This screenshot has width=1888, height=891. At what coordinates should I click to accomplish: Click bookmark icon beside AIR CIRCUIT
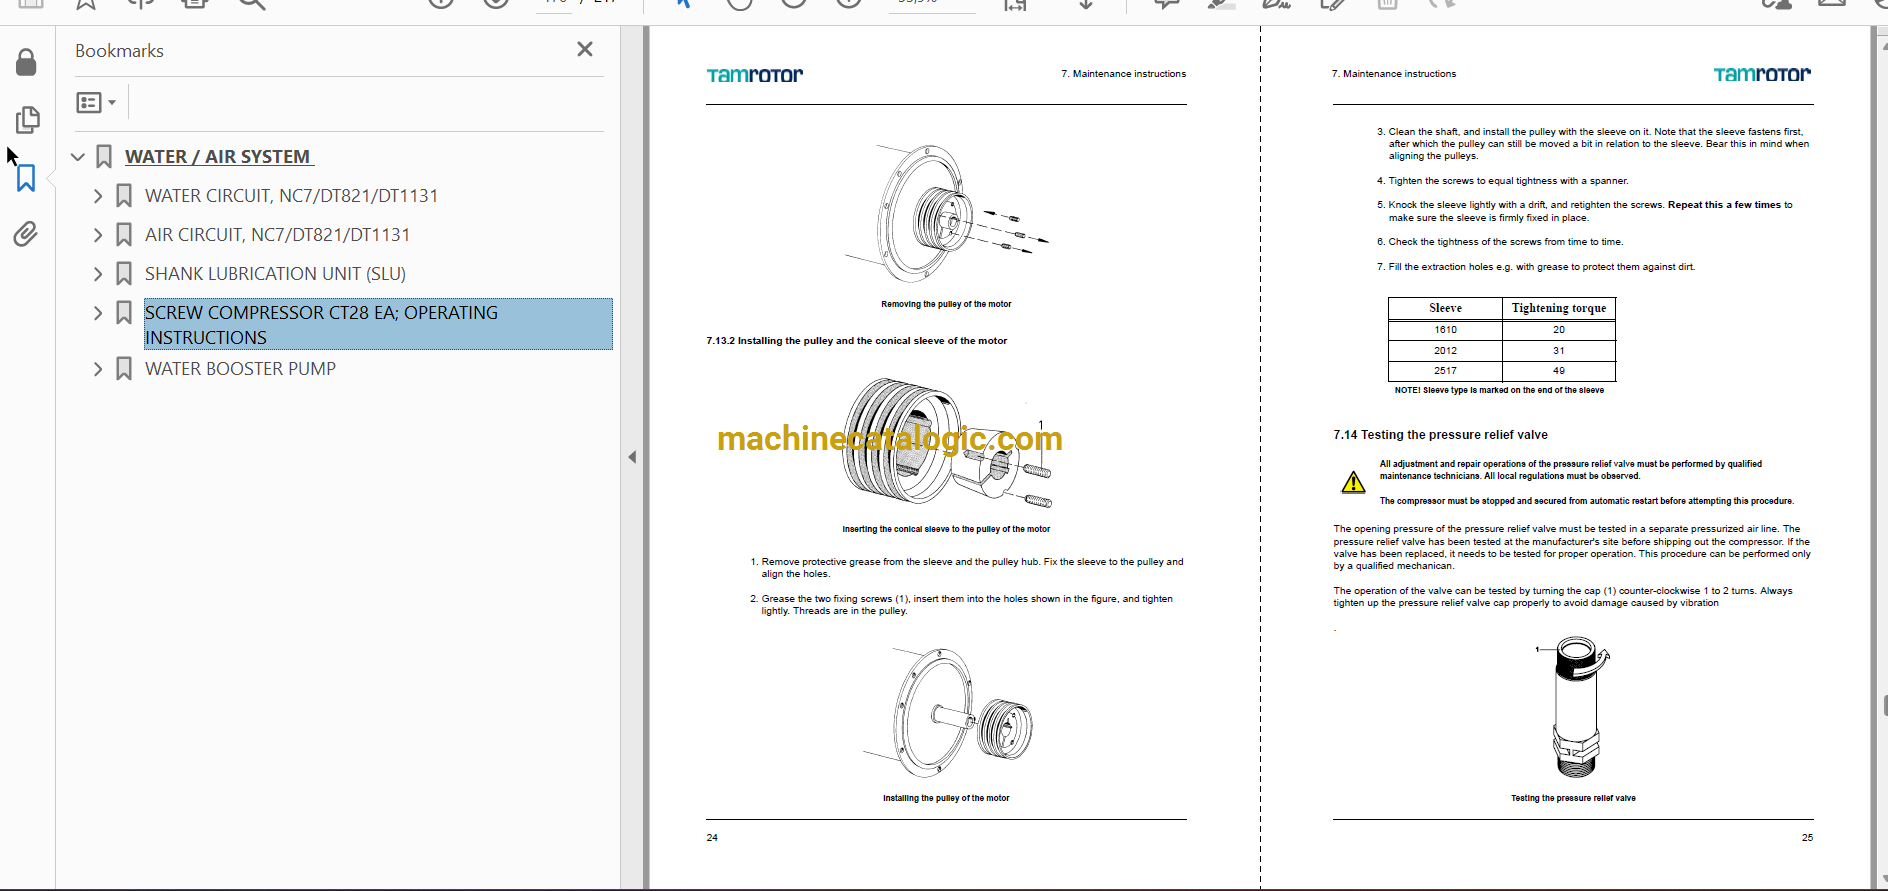pyautogui.click(x=124, y=235)
